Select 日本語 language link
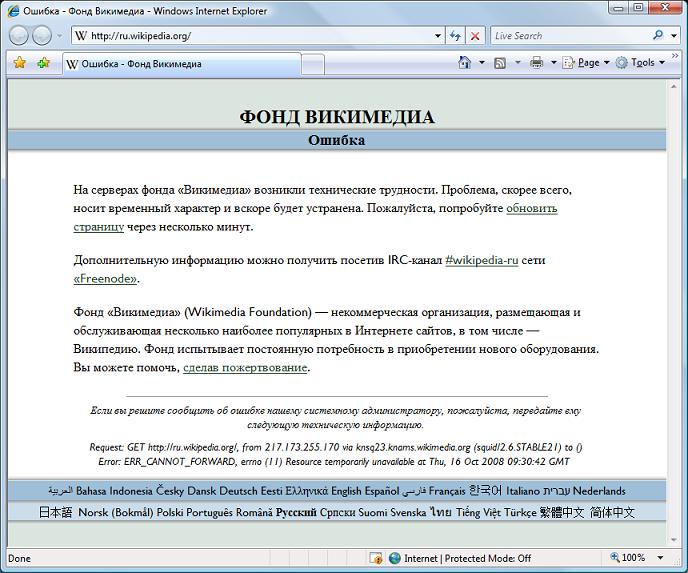The image size is (688, 573). point(56,512)
